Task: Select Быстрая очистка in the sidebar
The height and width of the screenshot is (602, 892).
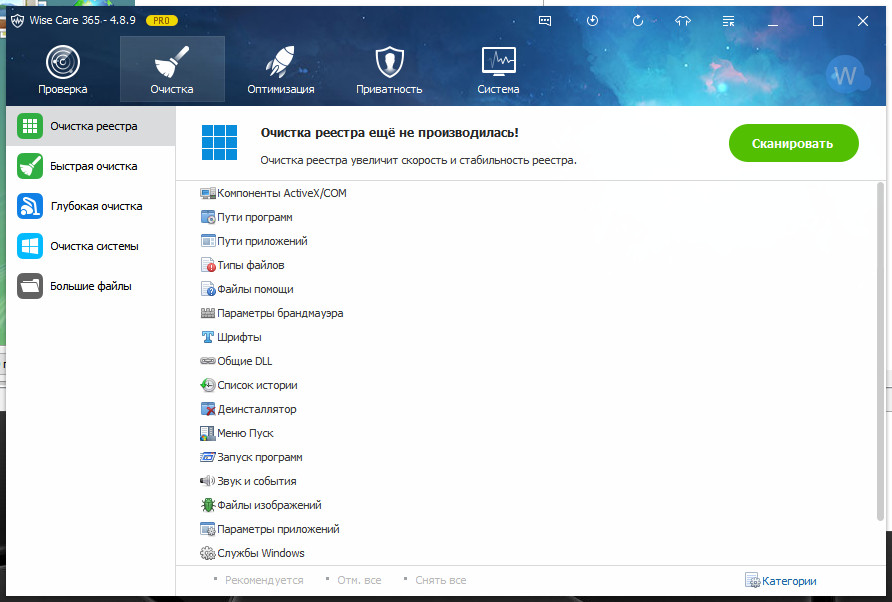Action: 90,166
